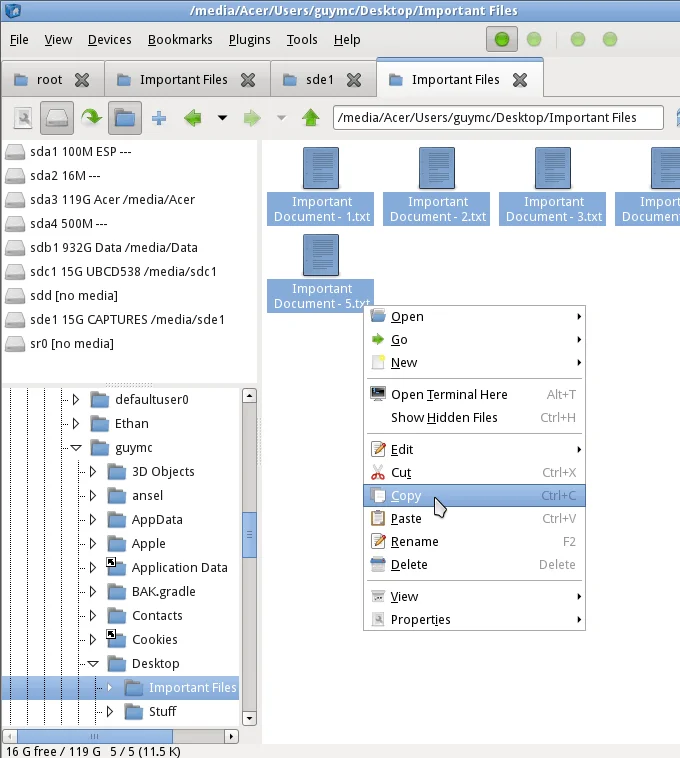This screenshot has height=758, width=680.
Task: Click the path bar input field
Action: pos(497,118)
